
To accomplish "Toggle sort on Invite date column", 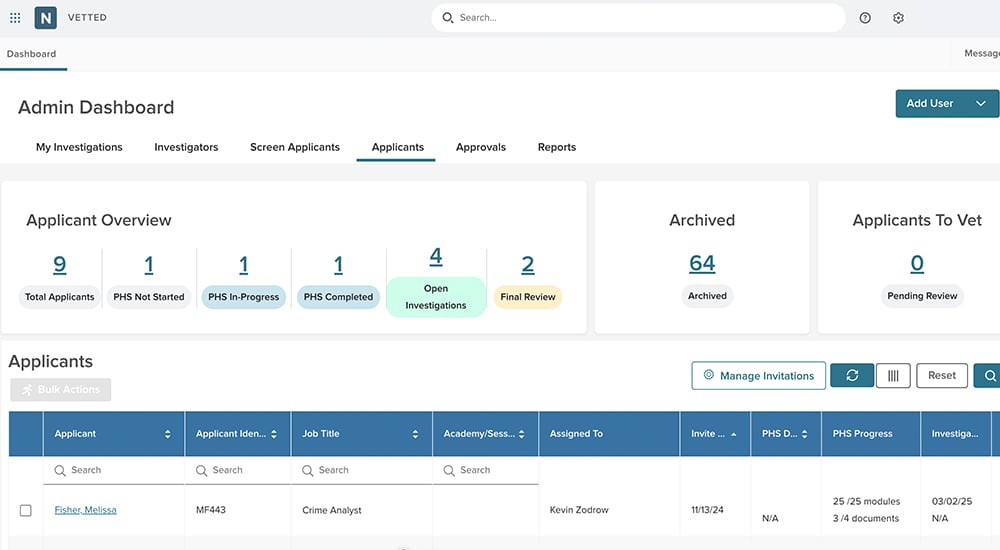I will (x=734, y=434).
